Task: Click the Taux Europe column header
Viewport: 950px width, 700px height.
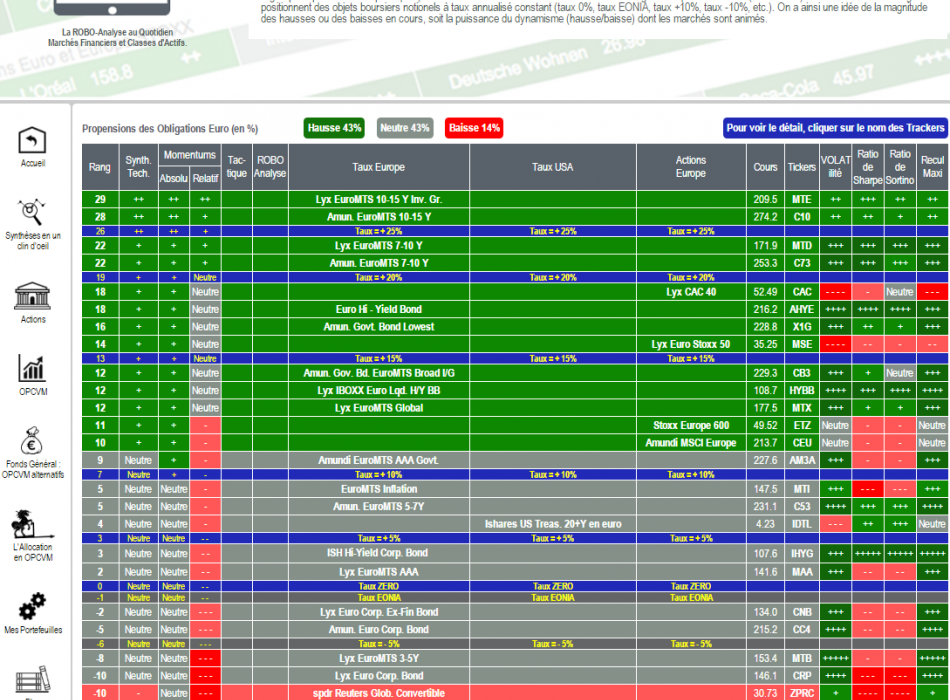Action: coord(379,167)
